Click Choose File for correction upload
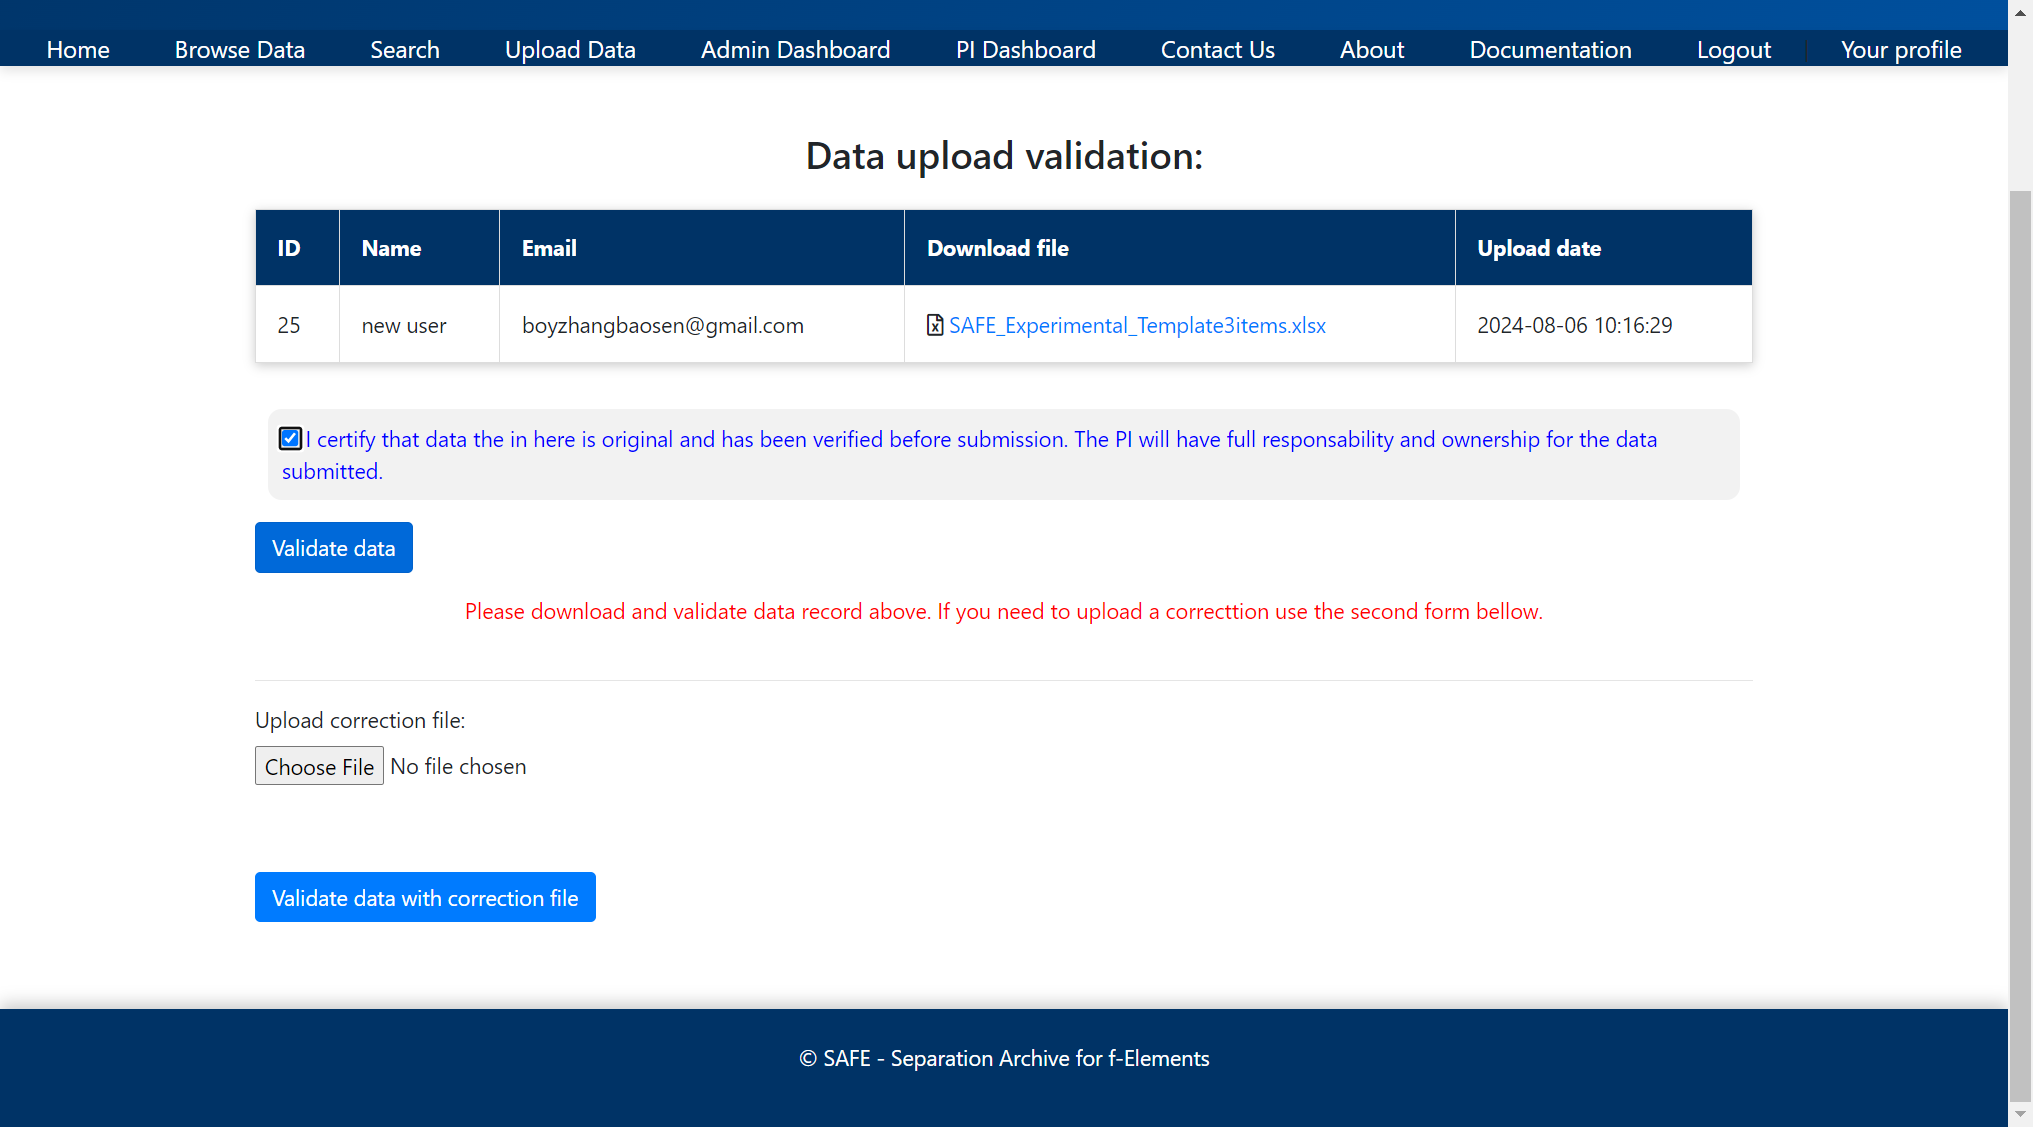Screen dimensions: 2033x1127 [x=319, y=766]
